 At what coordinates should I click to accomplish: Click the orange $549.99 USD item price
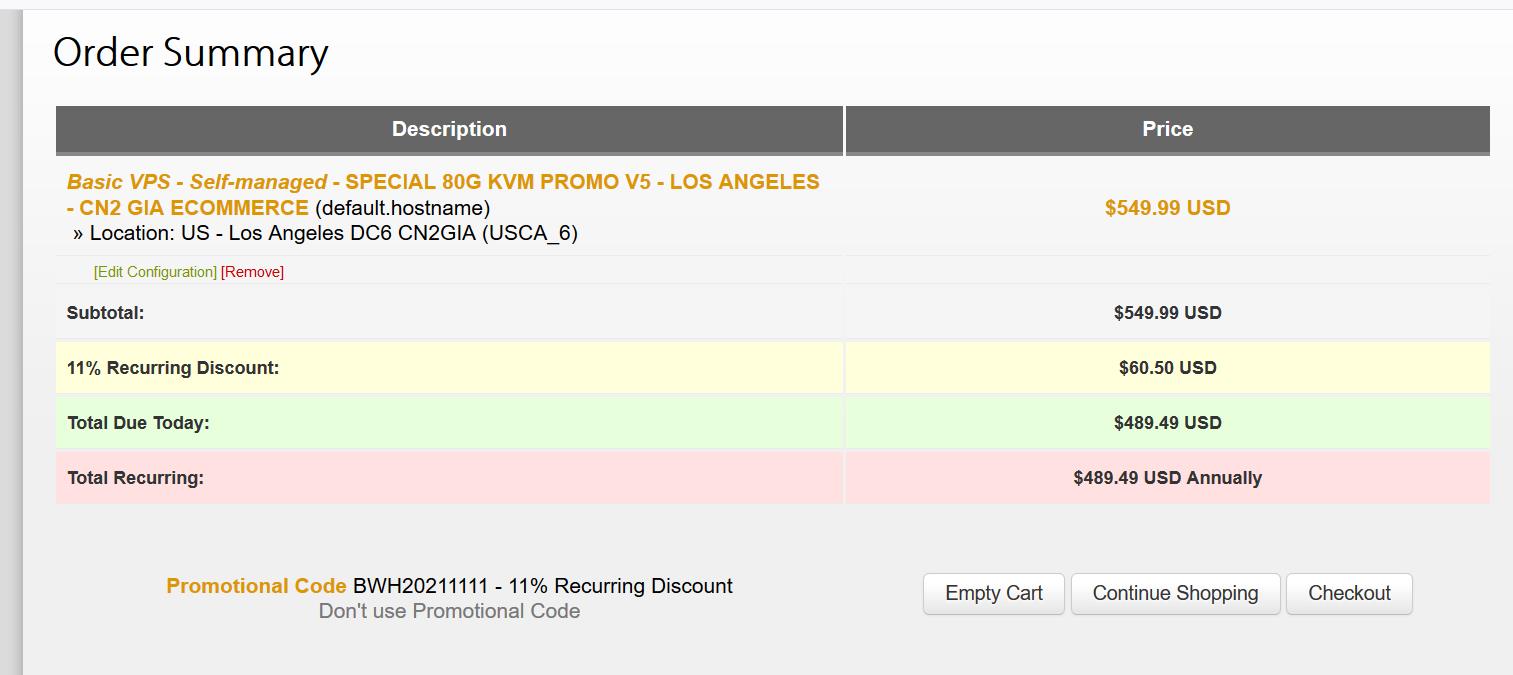[1167, 208]
